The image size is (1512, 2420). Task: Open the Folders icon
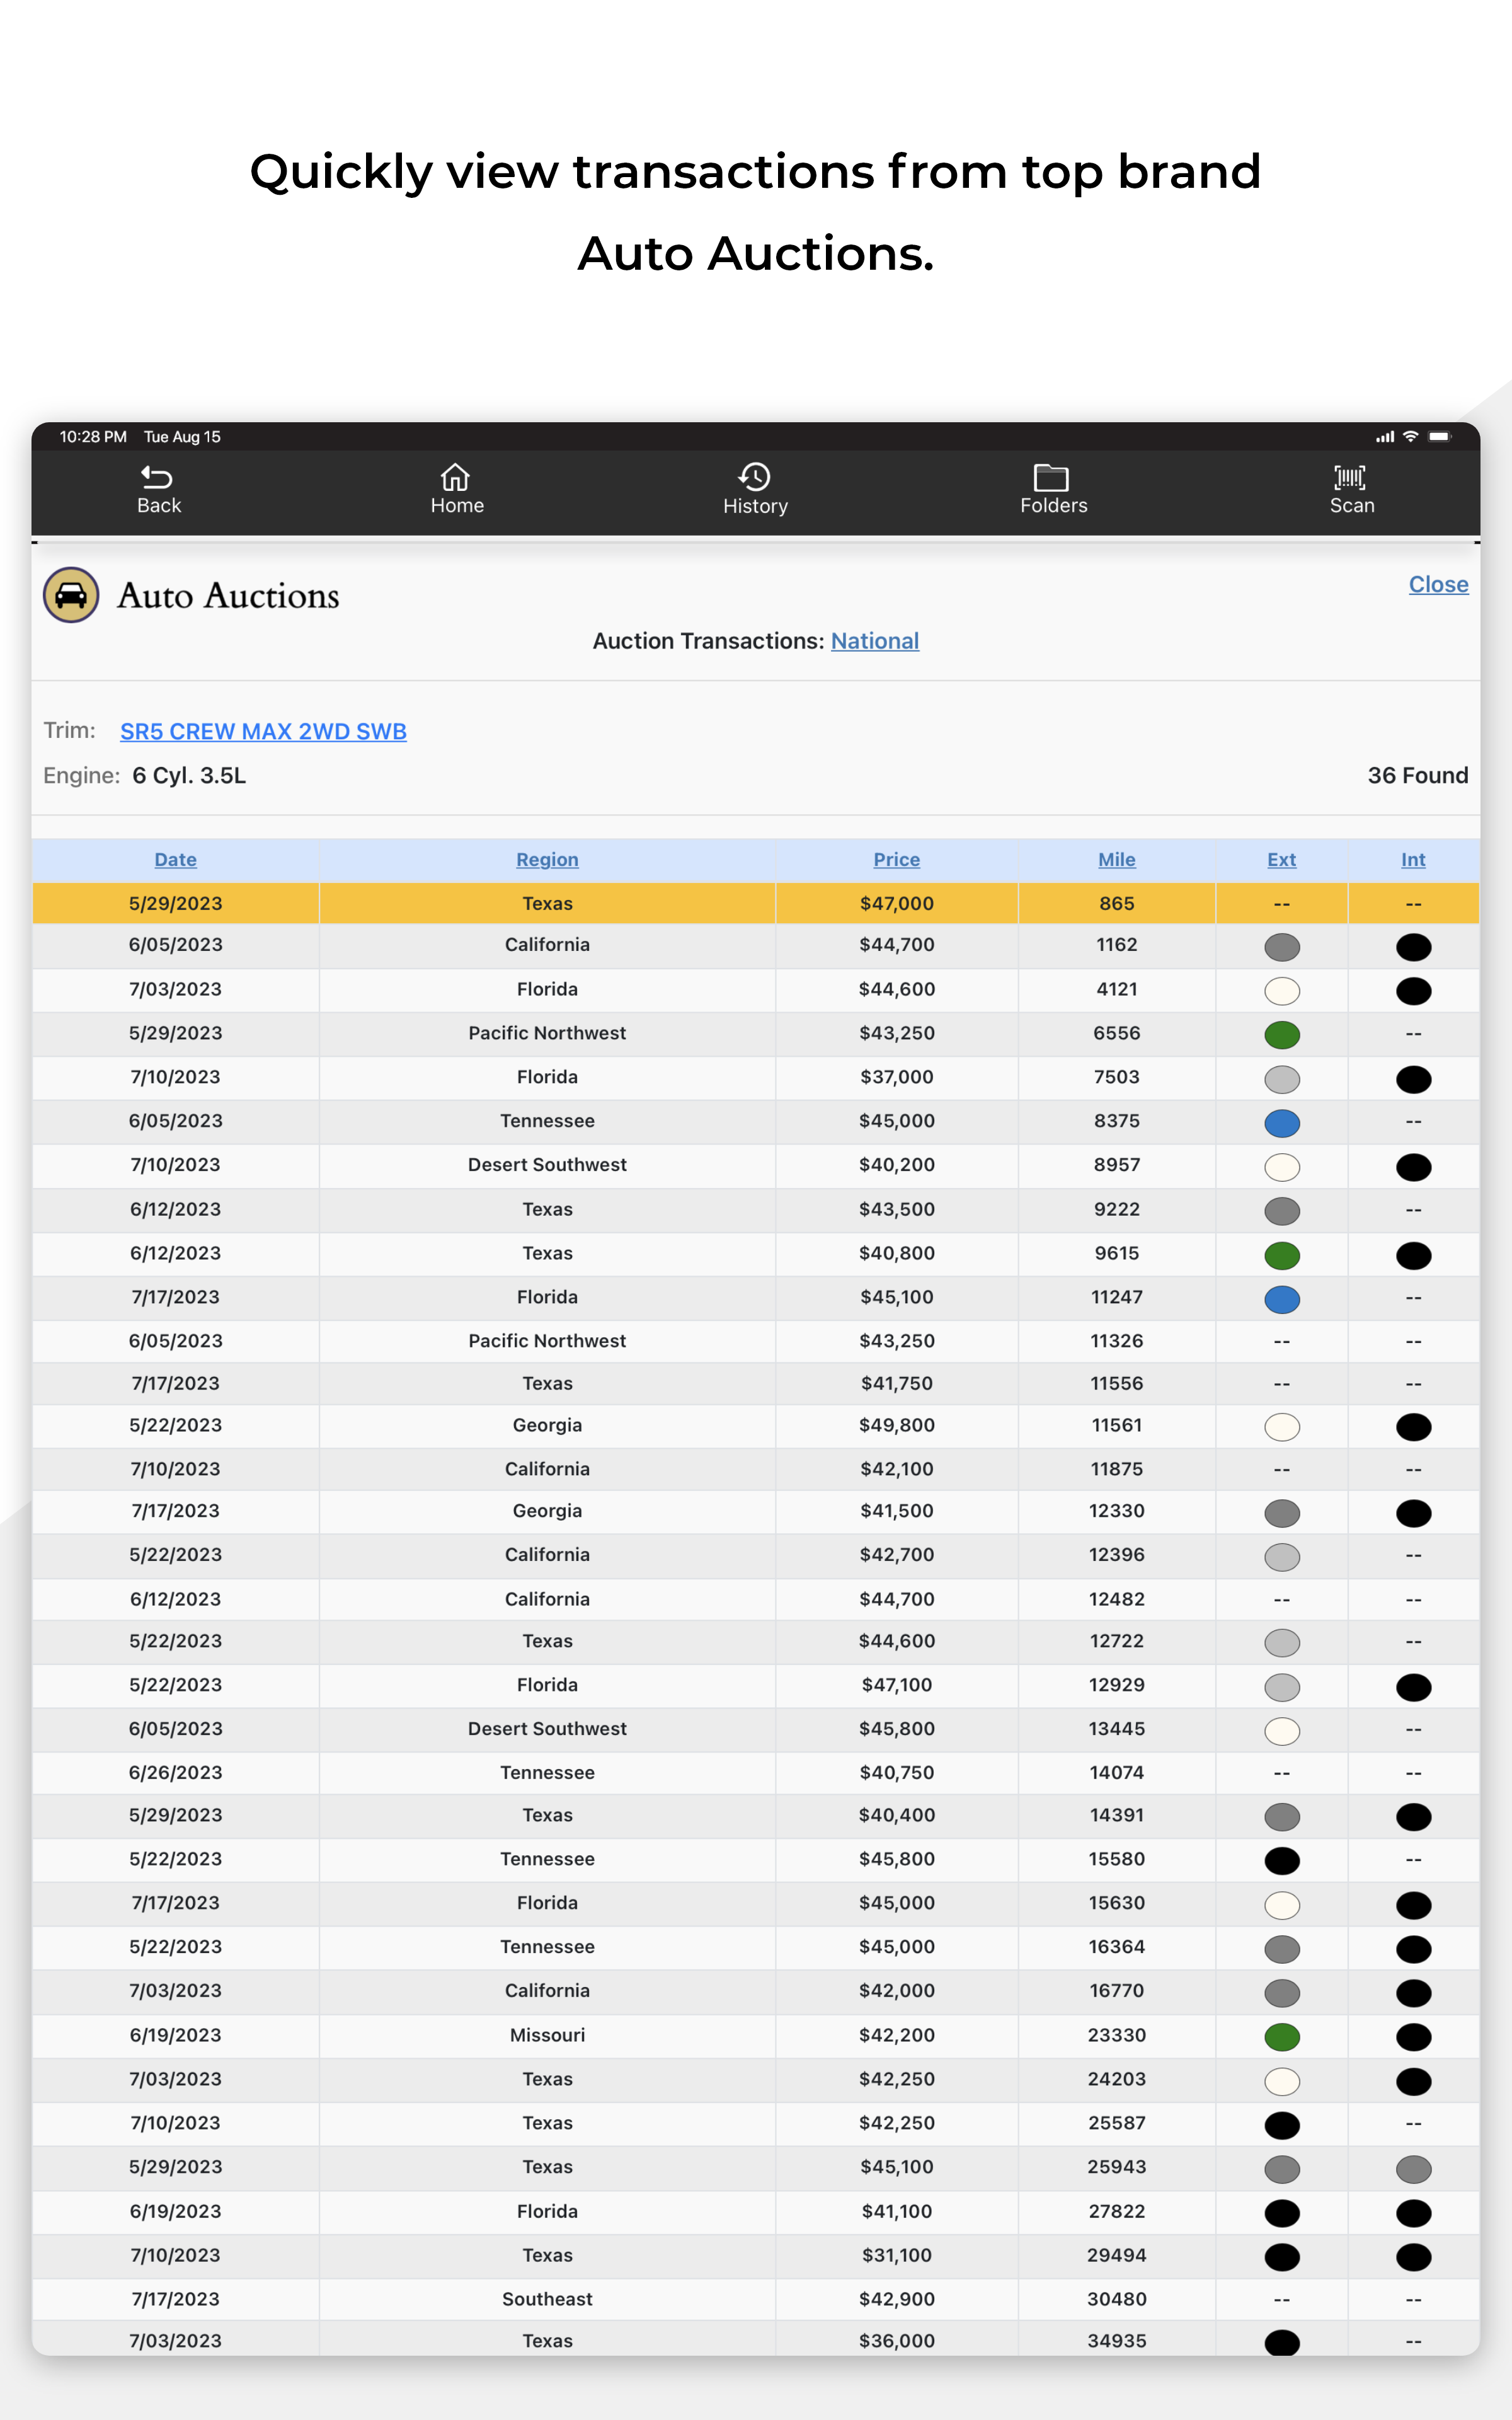(x=1052, y=477)
